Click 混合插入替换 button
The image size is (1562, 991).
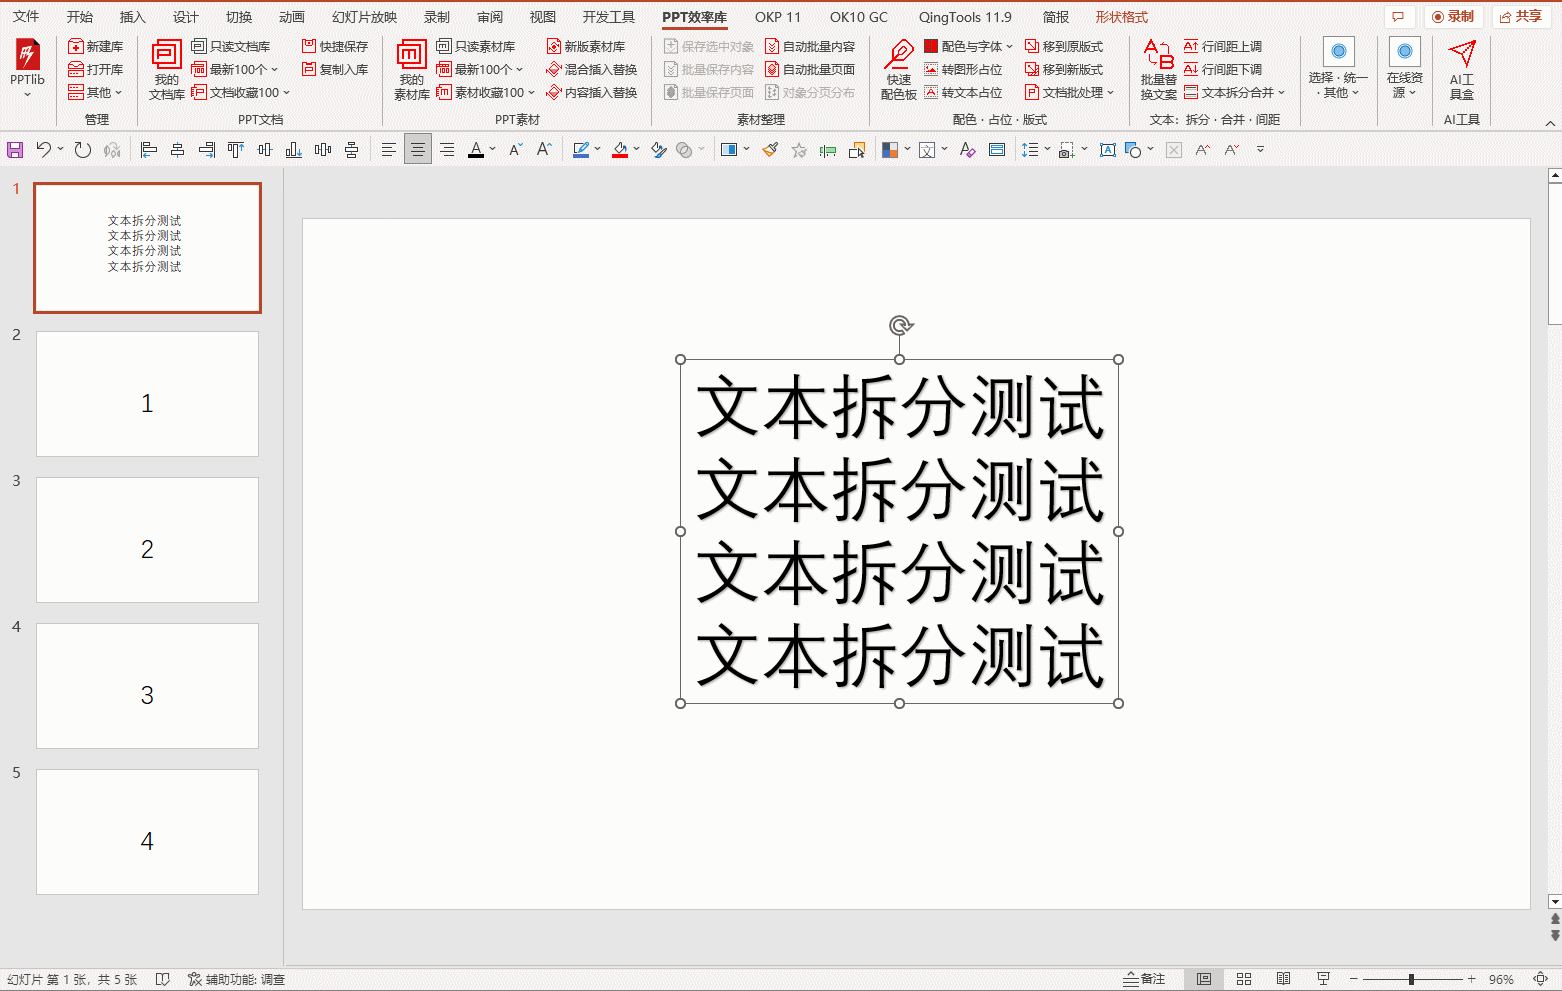(x=592, y=69)
